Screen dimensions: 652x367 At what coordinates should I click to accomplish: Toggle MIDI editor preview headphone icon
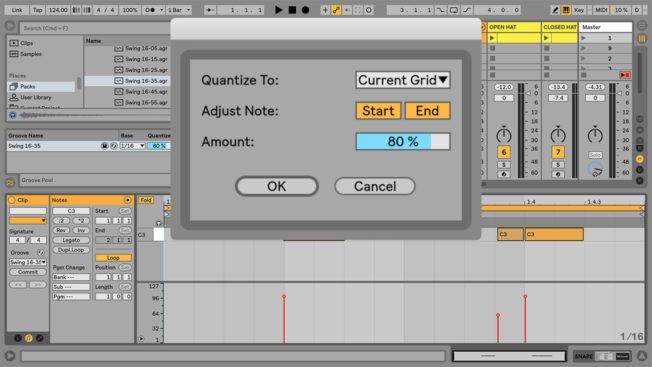pyautogui.click(x=159, y=223)
